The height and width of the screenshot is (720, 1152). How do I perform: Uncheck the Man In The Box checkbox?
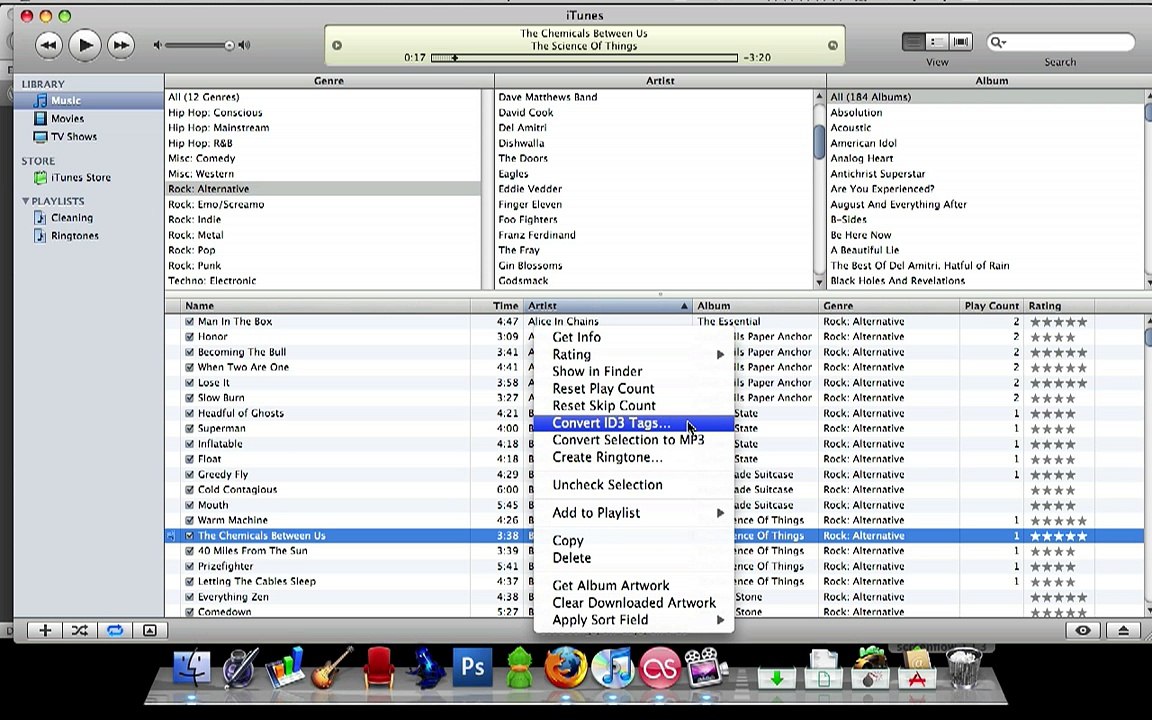tap(190, 321)
